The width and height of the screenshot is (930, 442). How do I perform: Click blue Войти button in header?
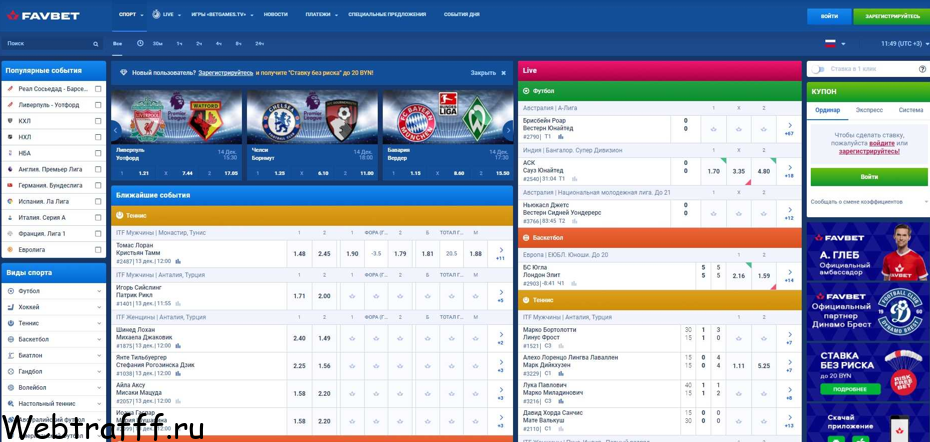point(829,17)
